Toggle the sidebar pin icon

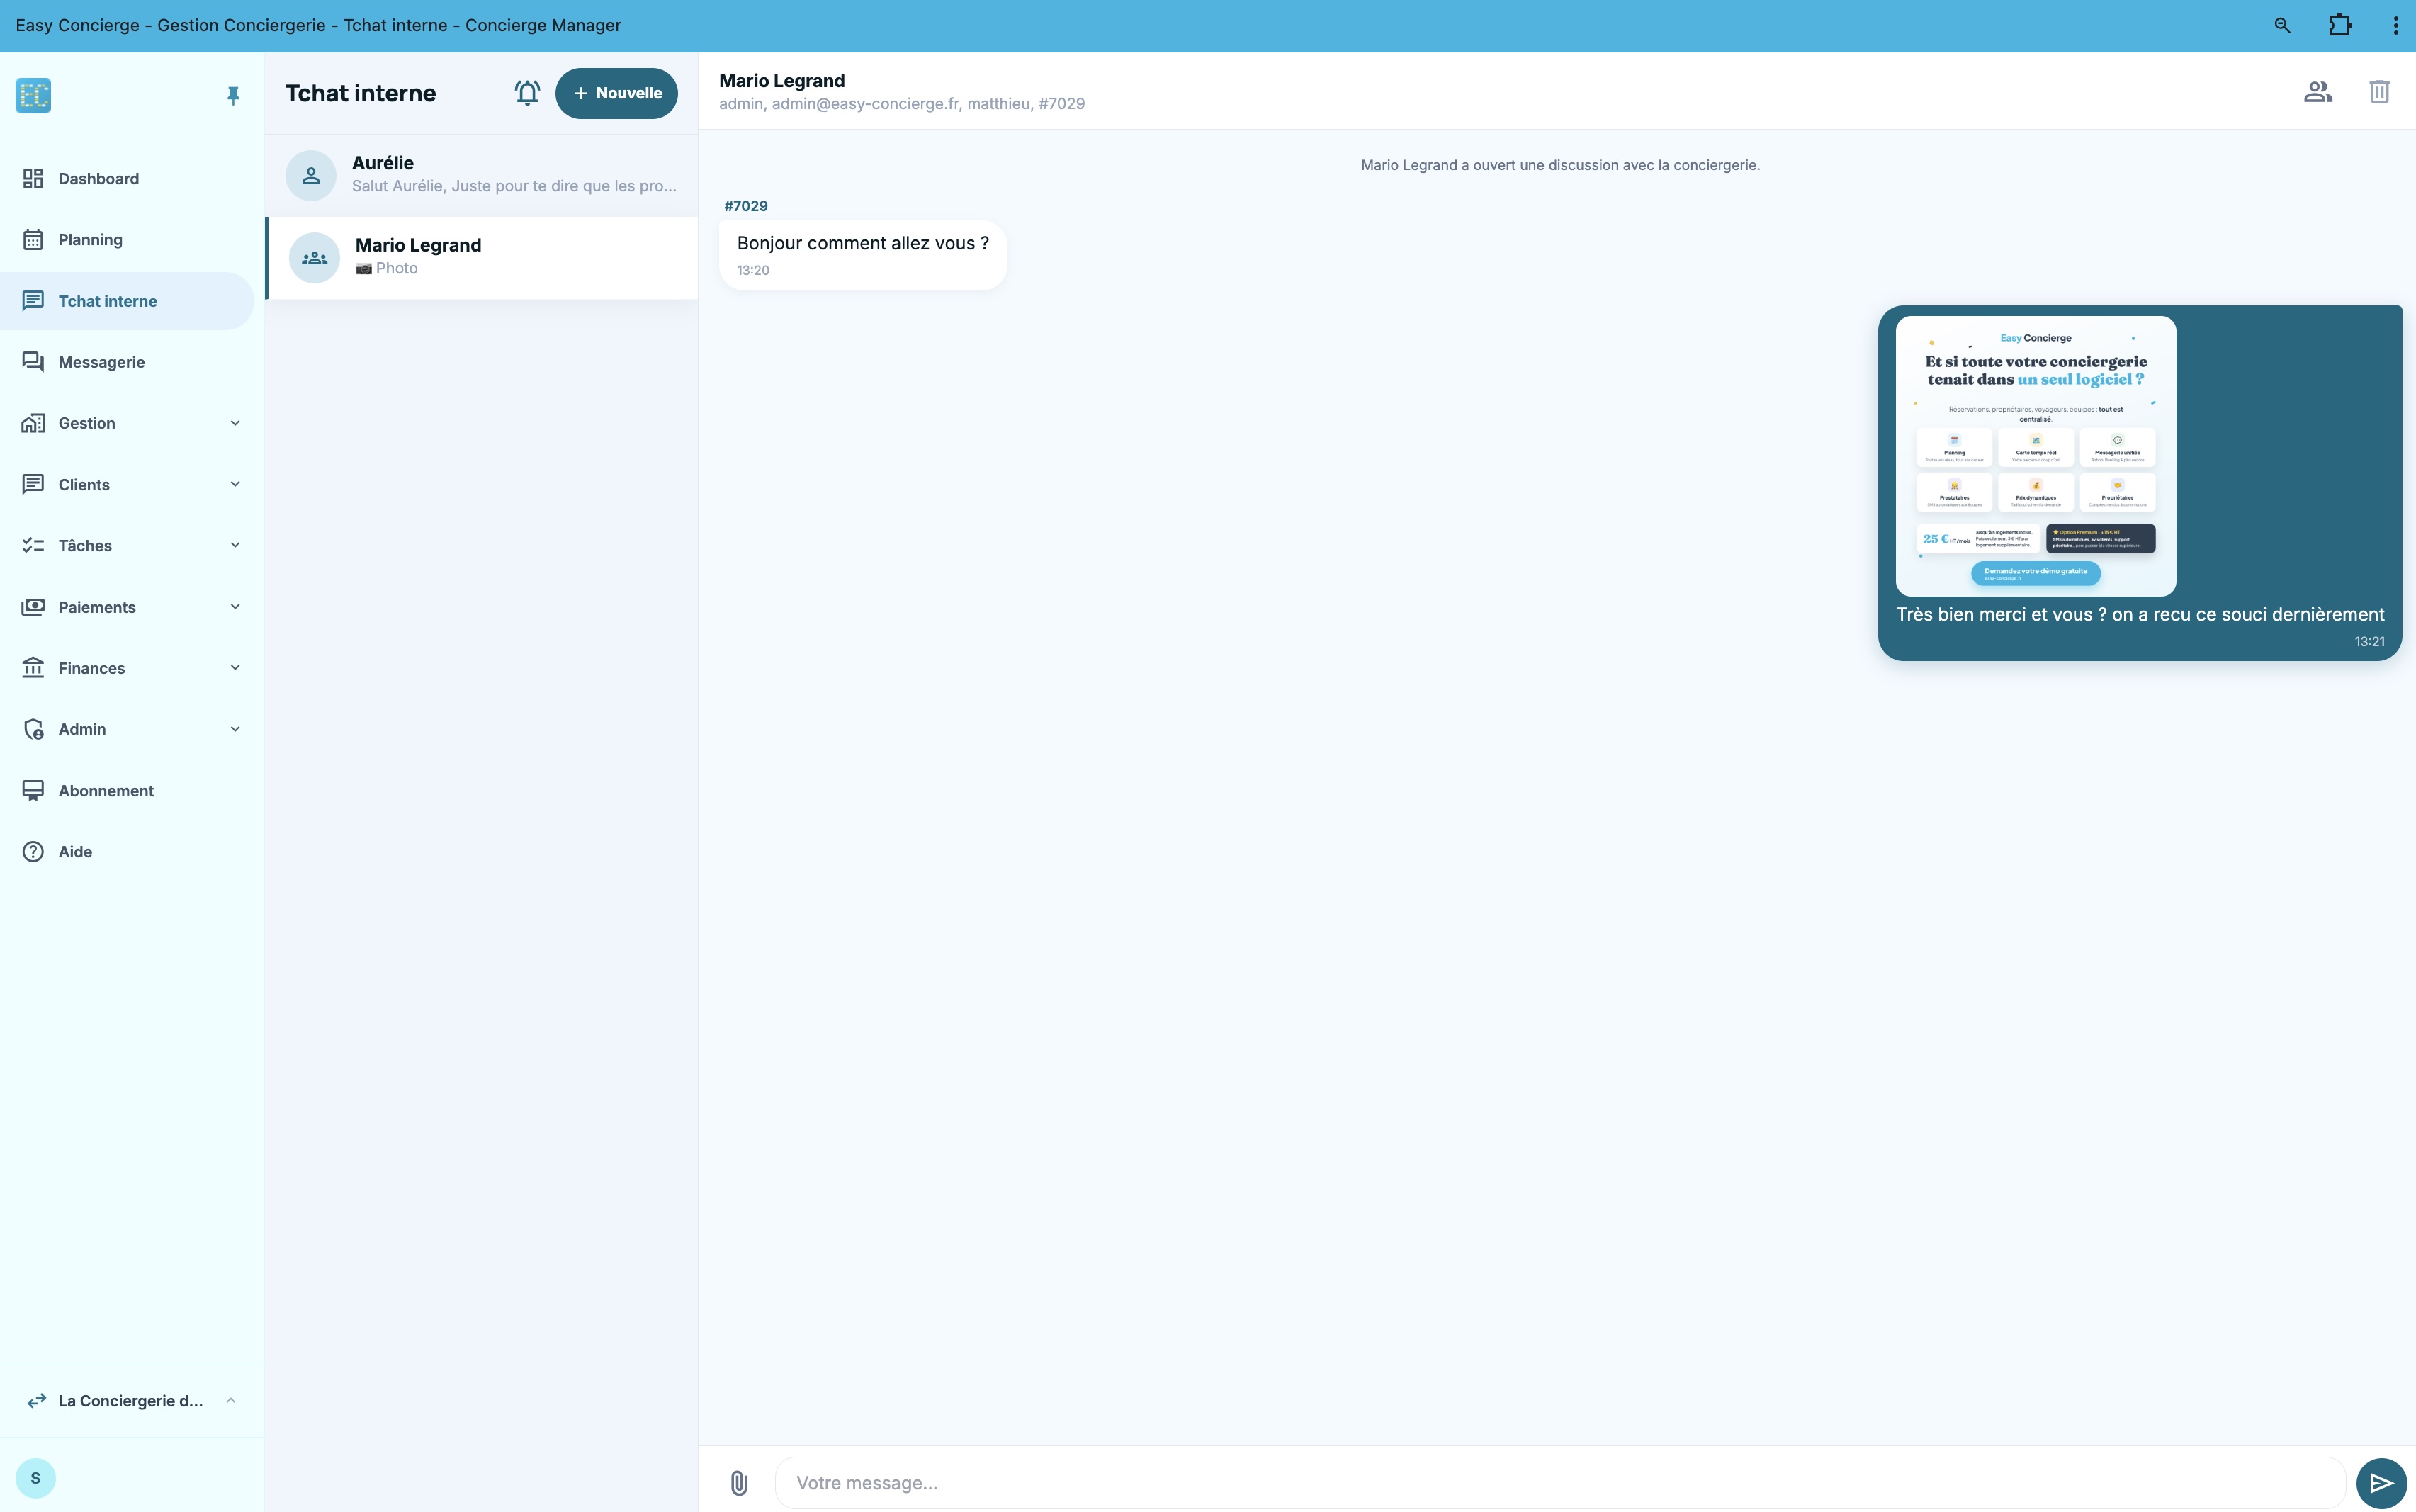pyautogui.click(x=233, y=96)
